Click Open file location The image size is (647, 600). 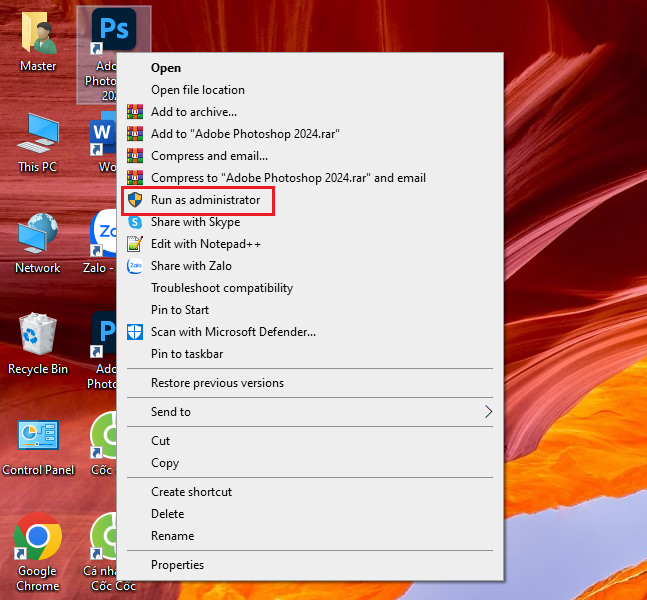[197, 90]
